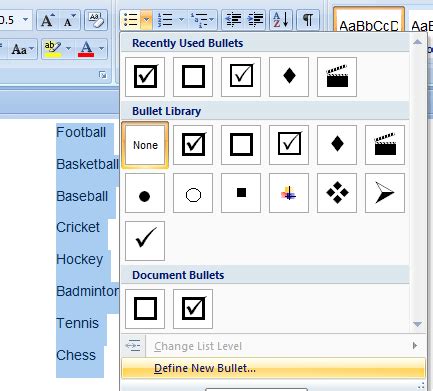Choose the clapperboard bullet in Bullet Library

[385, 145]
